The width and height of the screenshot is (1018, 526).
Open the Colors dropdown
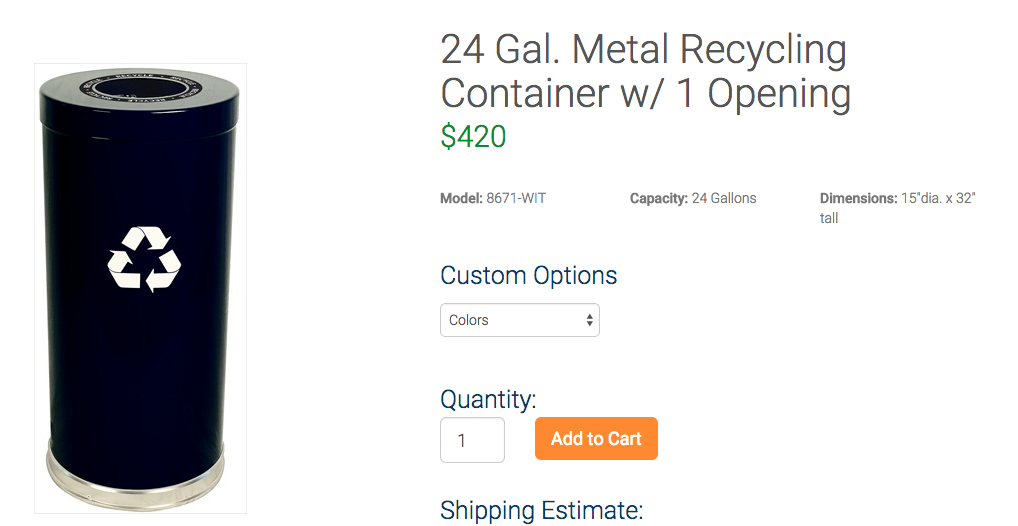click(519, 320)
